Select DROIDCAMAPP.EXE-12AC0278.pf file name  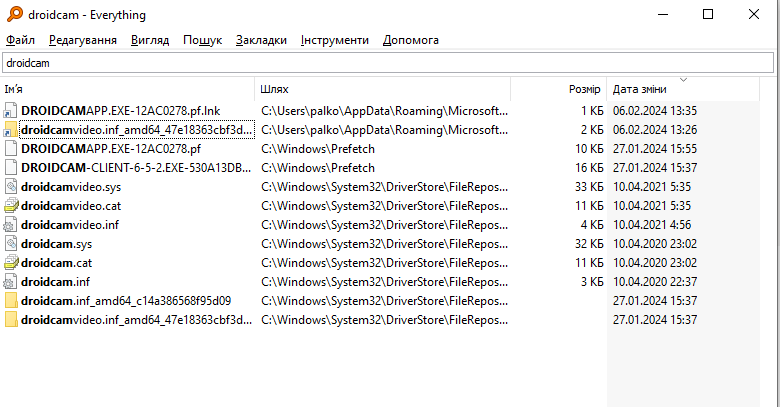coord(111,149)
